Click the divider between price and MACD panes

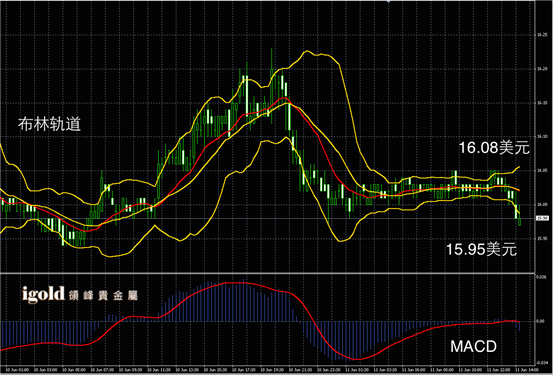tap(267, 273)
